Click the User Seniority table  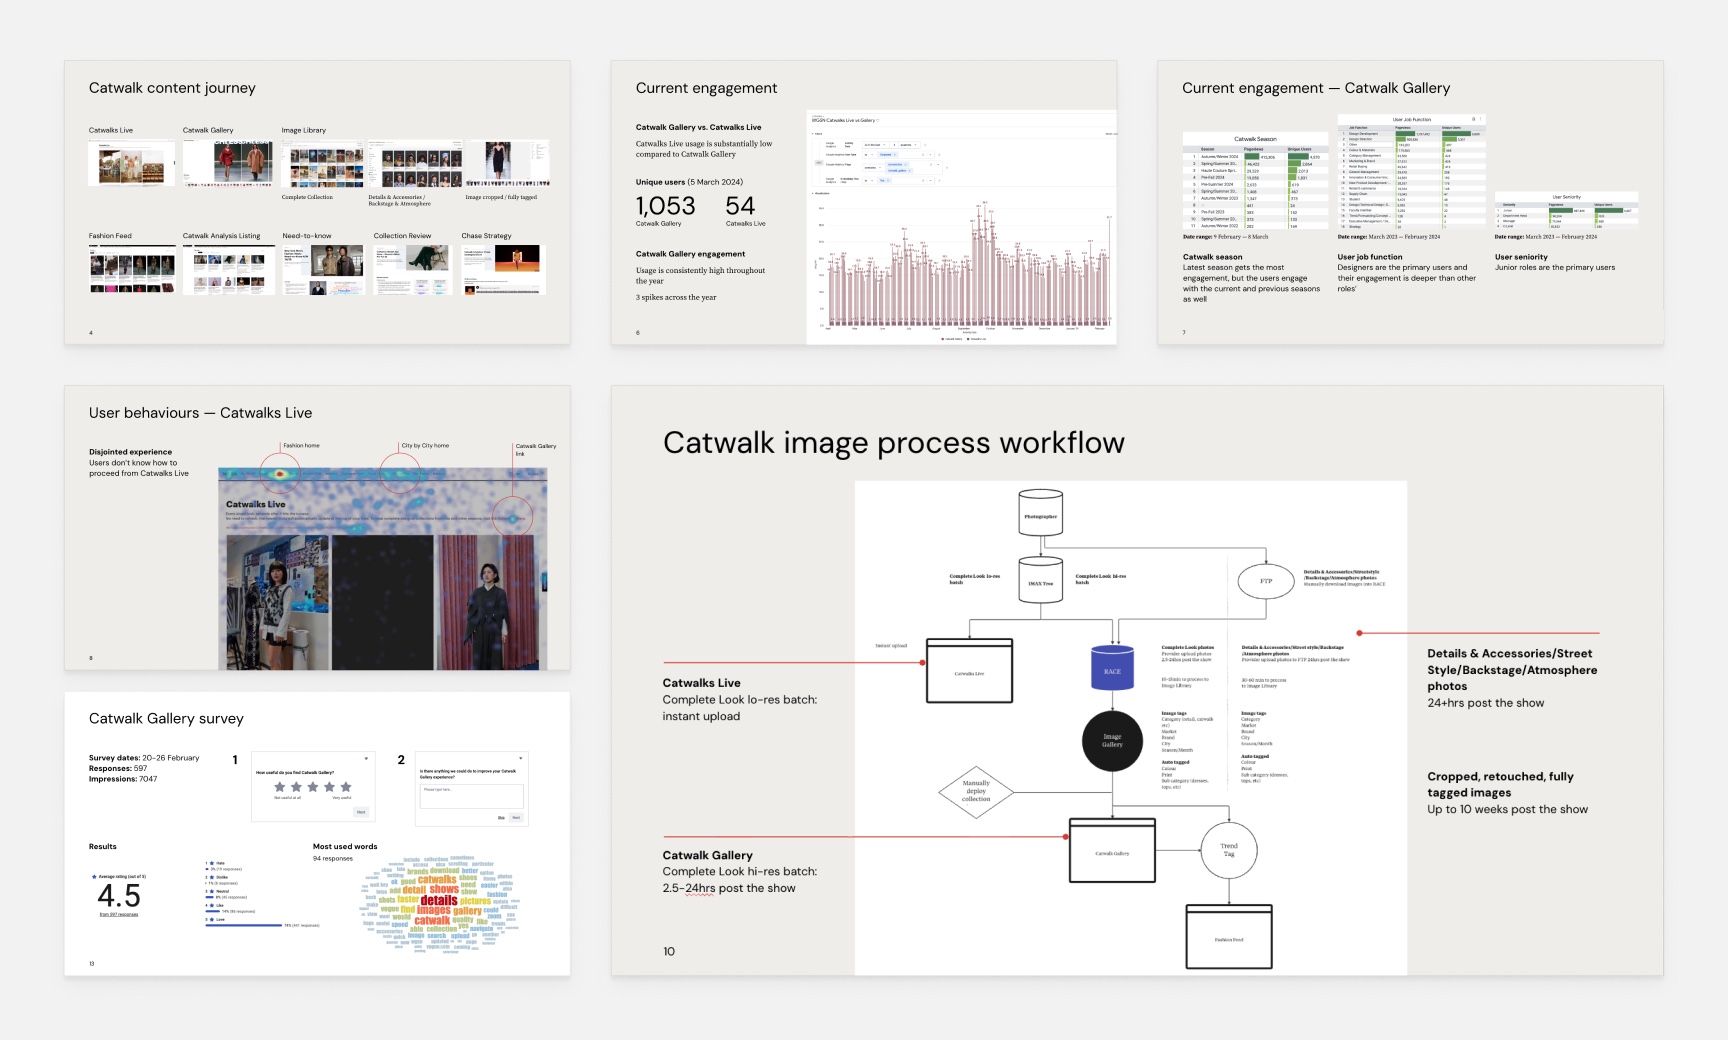coord(1566,211)
